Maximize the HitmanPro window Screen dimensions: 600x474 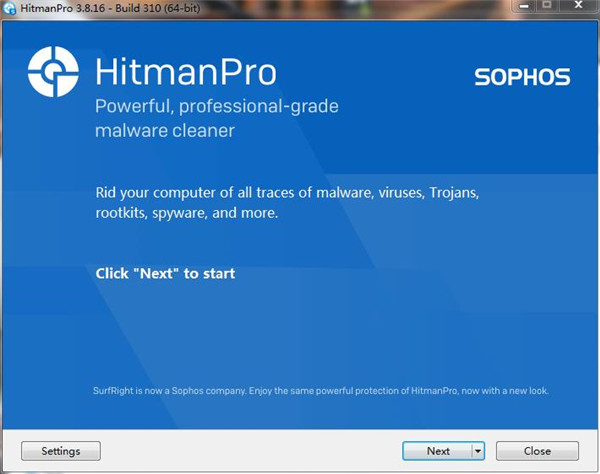coord(547,5)
